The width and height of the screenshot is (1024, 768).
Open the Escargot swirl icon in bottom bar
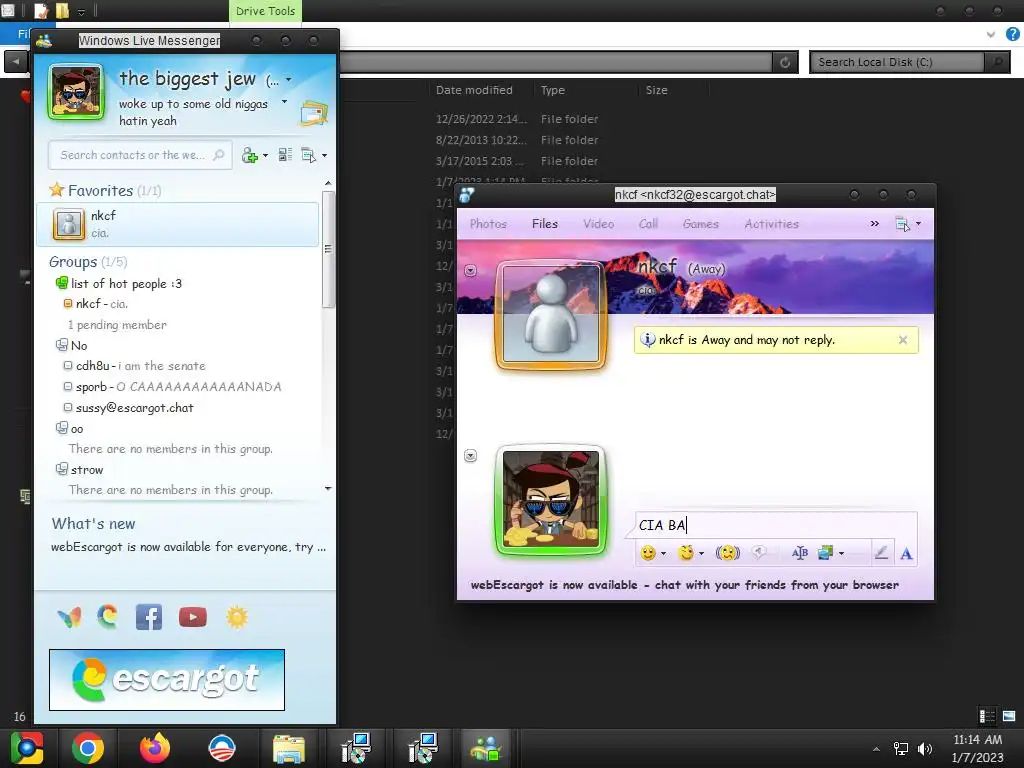[x=108, y=616]
